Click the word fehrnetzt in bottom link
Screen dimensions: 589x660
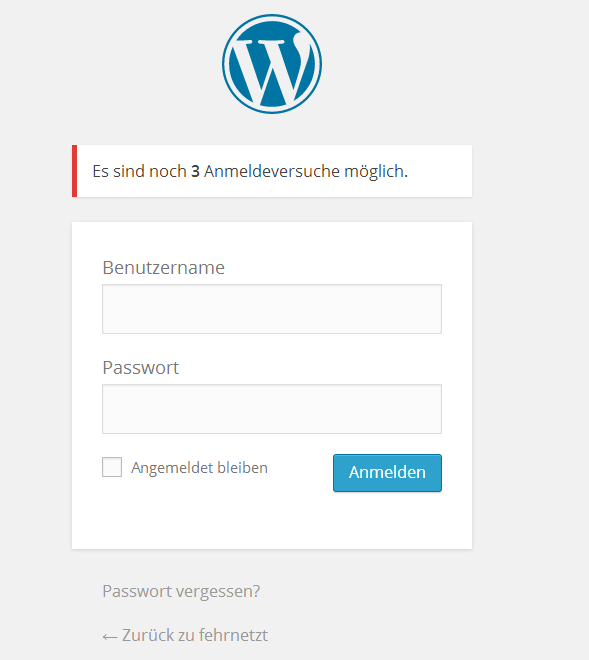[233, 635]
